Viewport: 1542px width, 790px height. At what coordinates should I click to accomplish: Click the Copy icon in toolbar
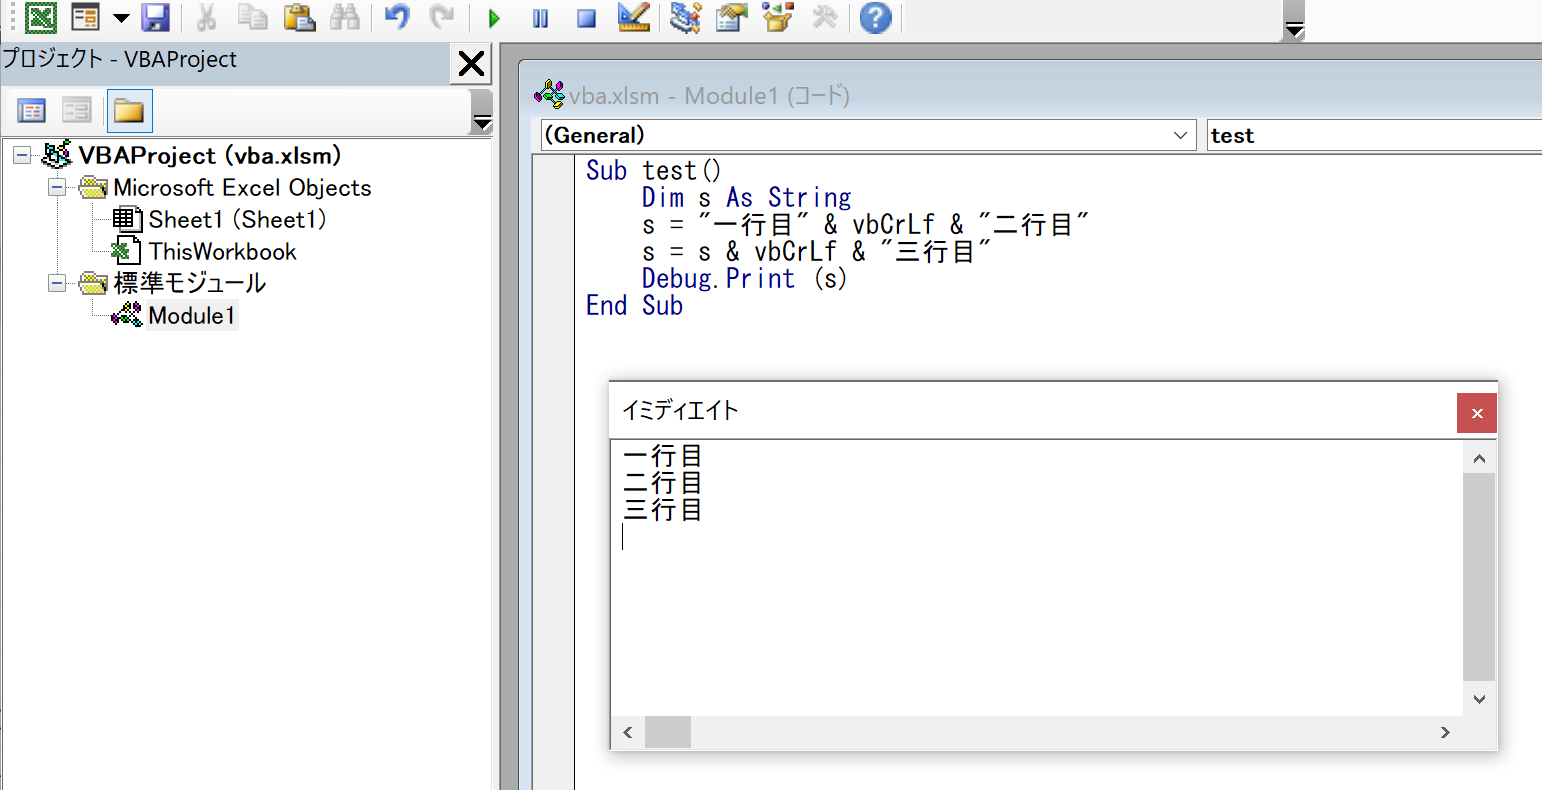(x=253, y=17)
